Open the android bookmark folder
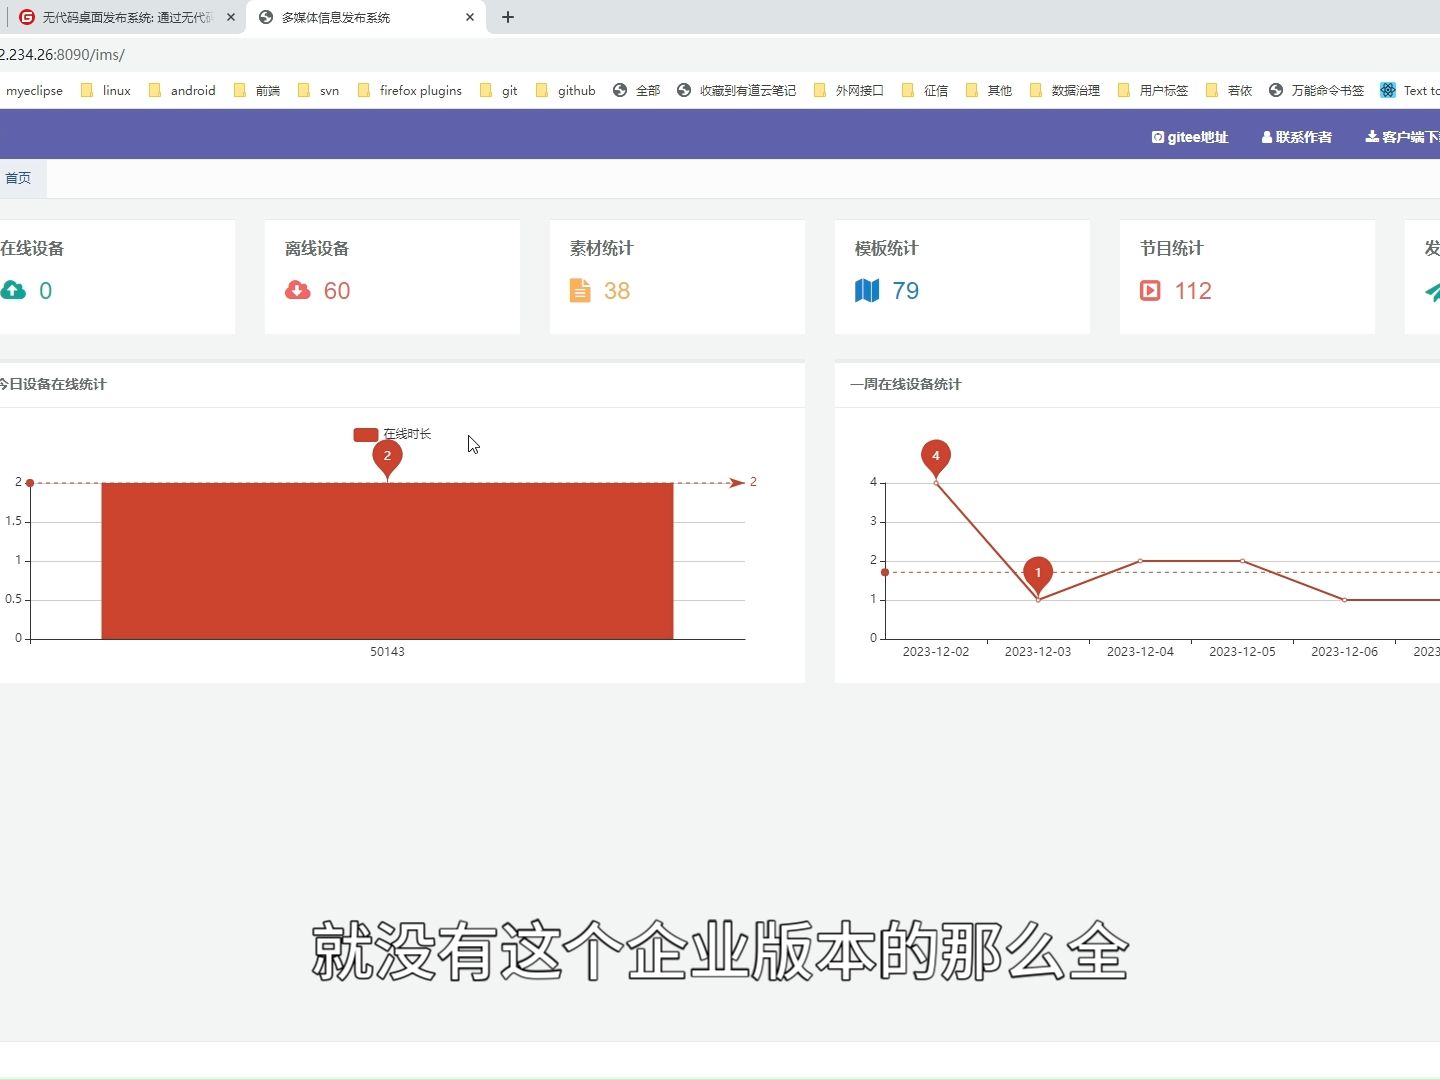Image resolution: width=1440 pixels, height=1080 pixels. click(x=182, y=90)
